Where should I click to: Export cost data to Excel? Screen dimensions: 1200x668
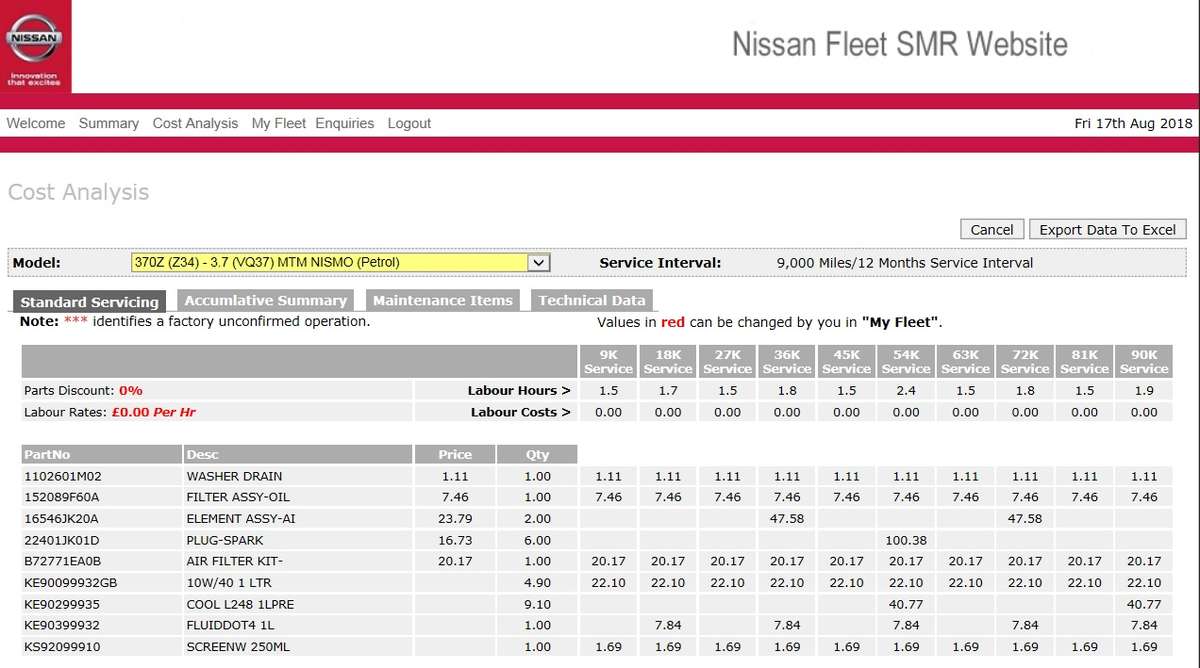pos(1107,229)
